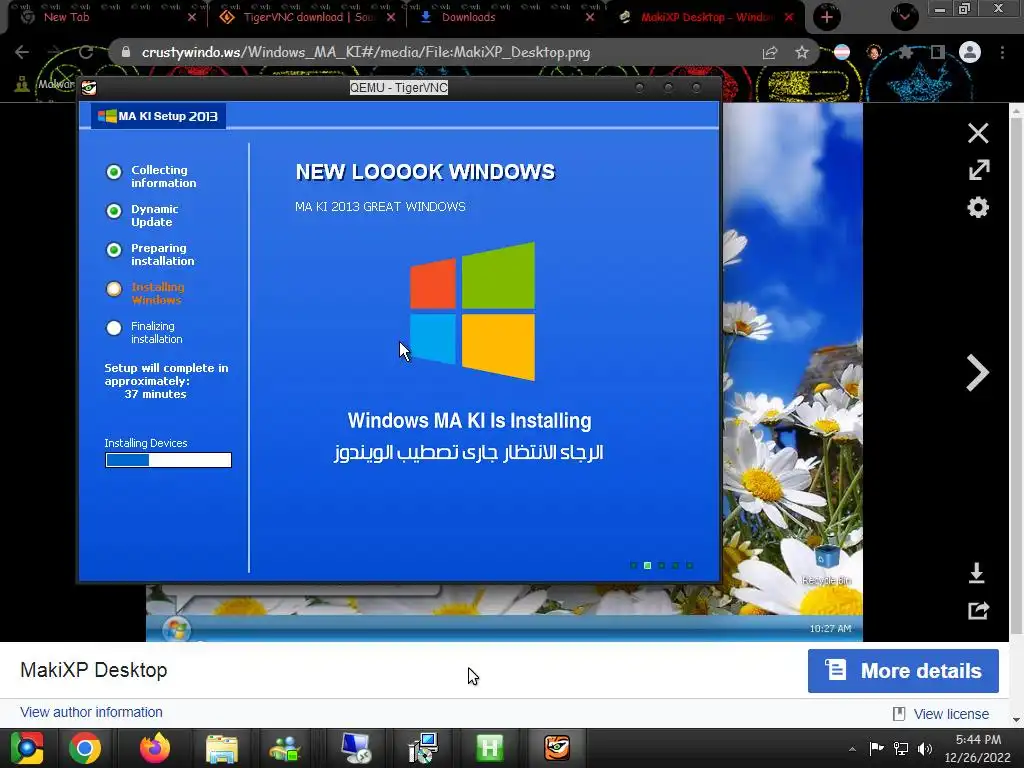Reload the page in the browser
1024x768 pixels.
pos(86,52)
